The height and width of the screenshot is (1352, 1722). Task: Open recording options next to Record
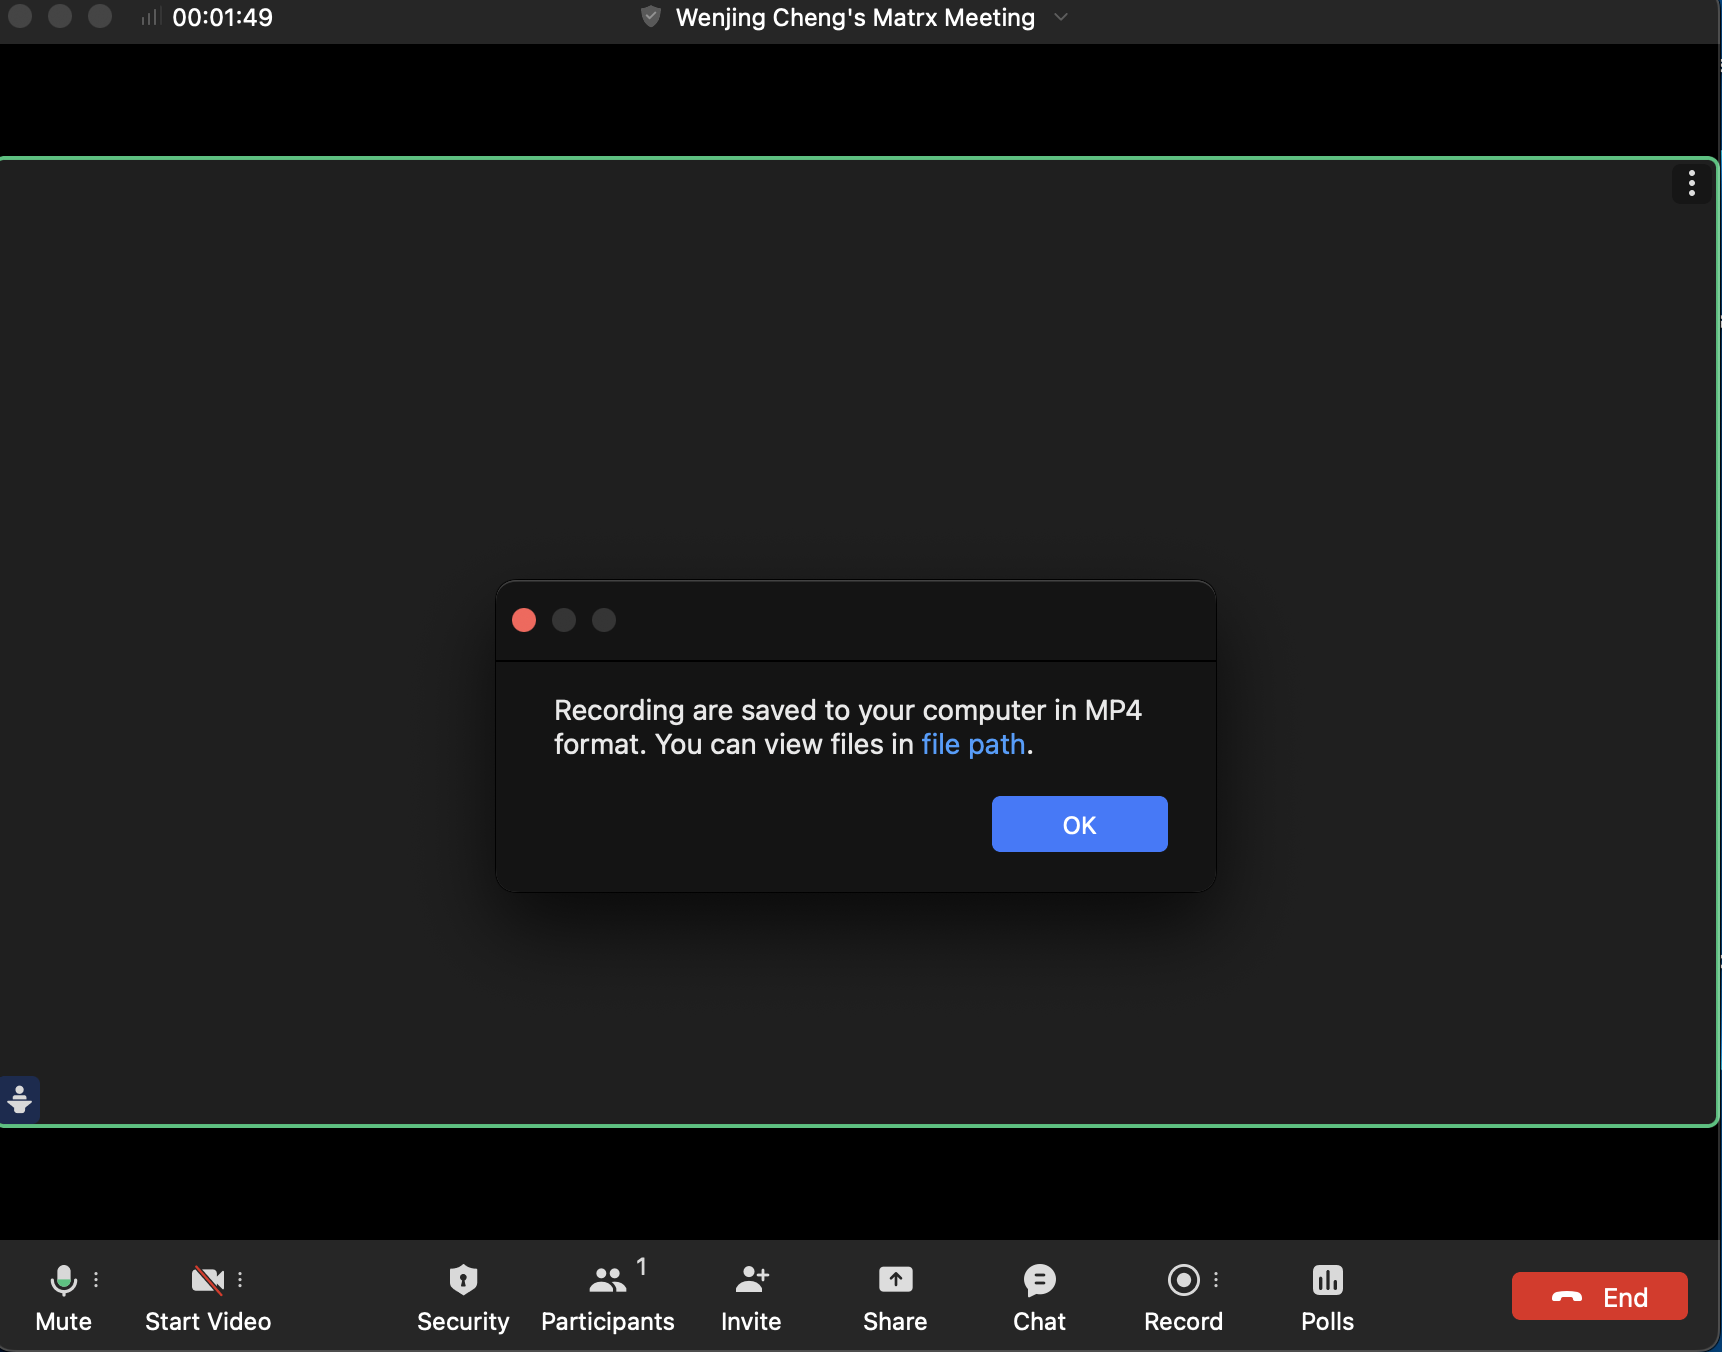tap(1216, 1279)
